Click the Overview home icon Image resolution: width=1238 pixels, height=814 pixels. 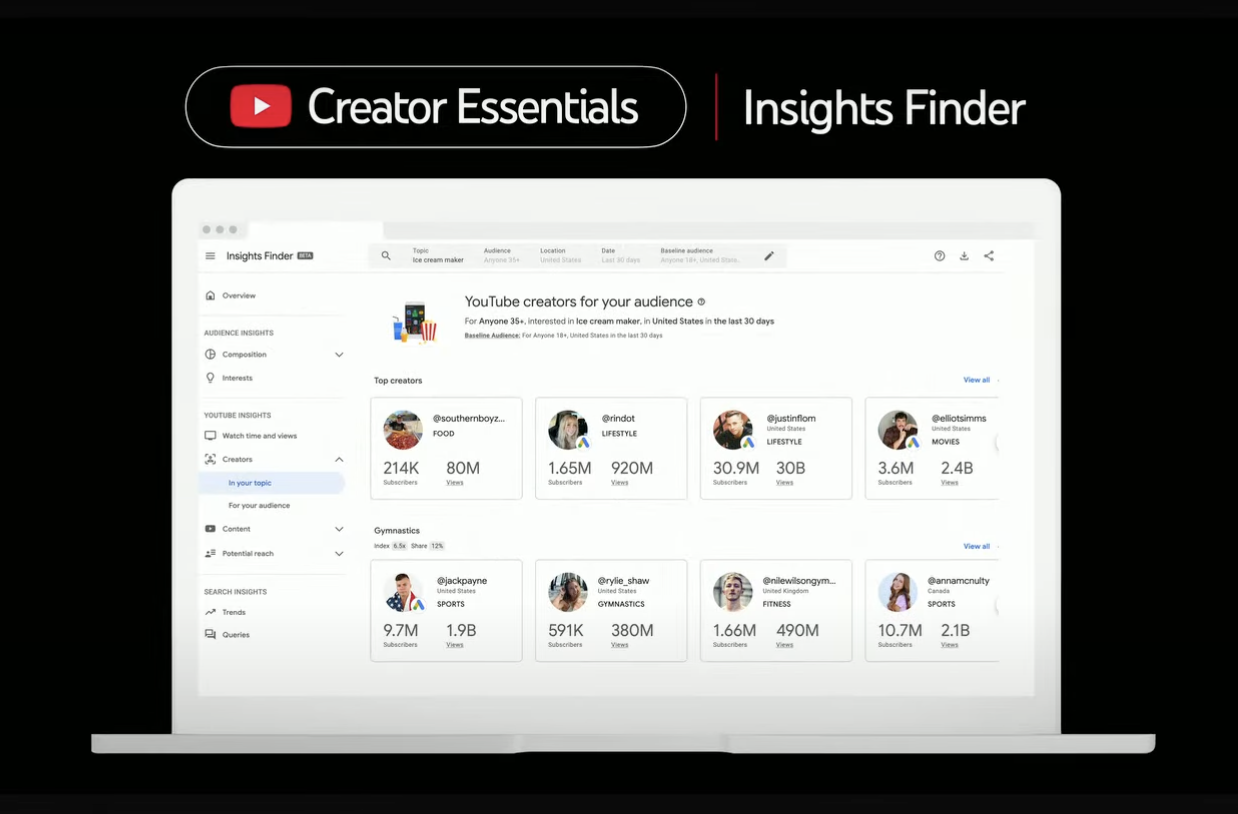click(x=210, y=296)
